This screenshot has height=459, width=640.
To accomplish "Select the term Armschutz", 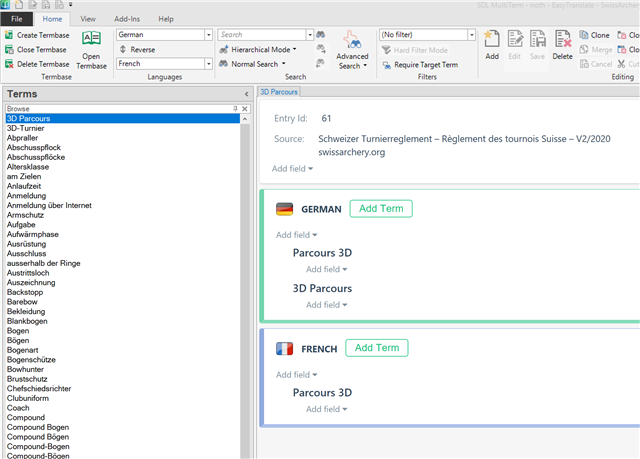I will pos(25,215).
